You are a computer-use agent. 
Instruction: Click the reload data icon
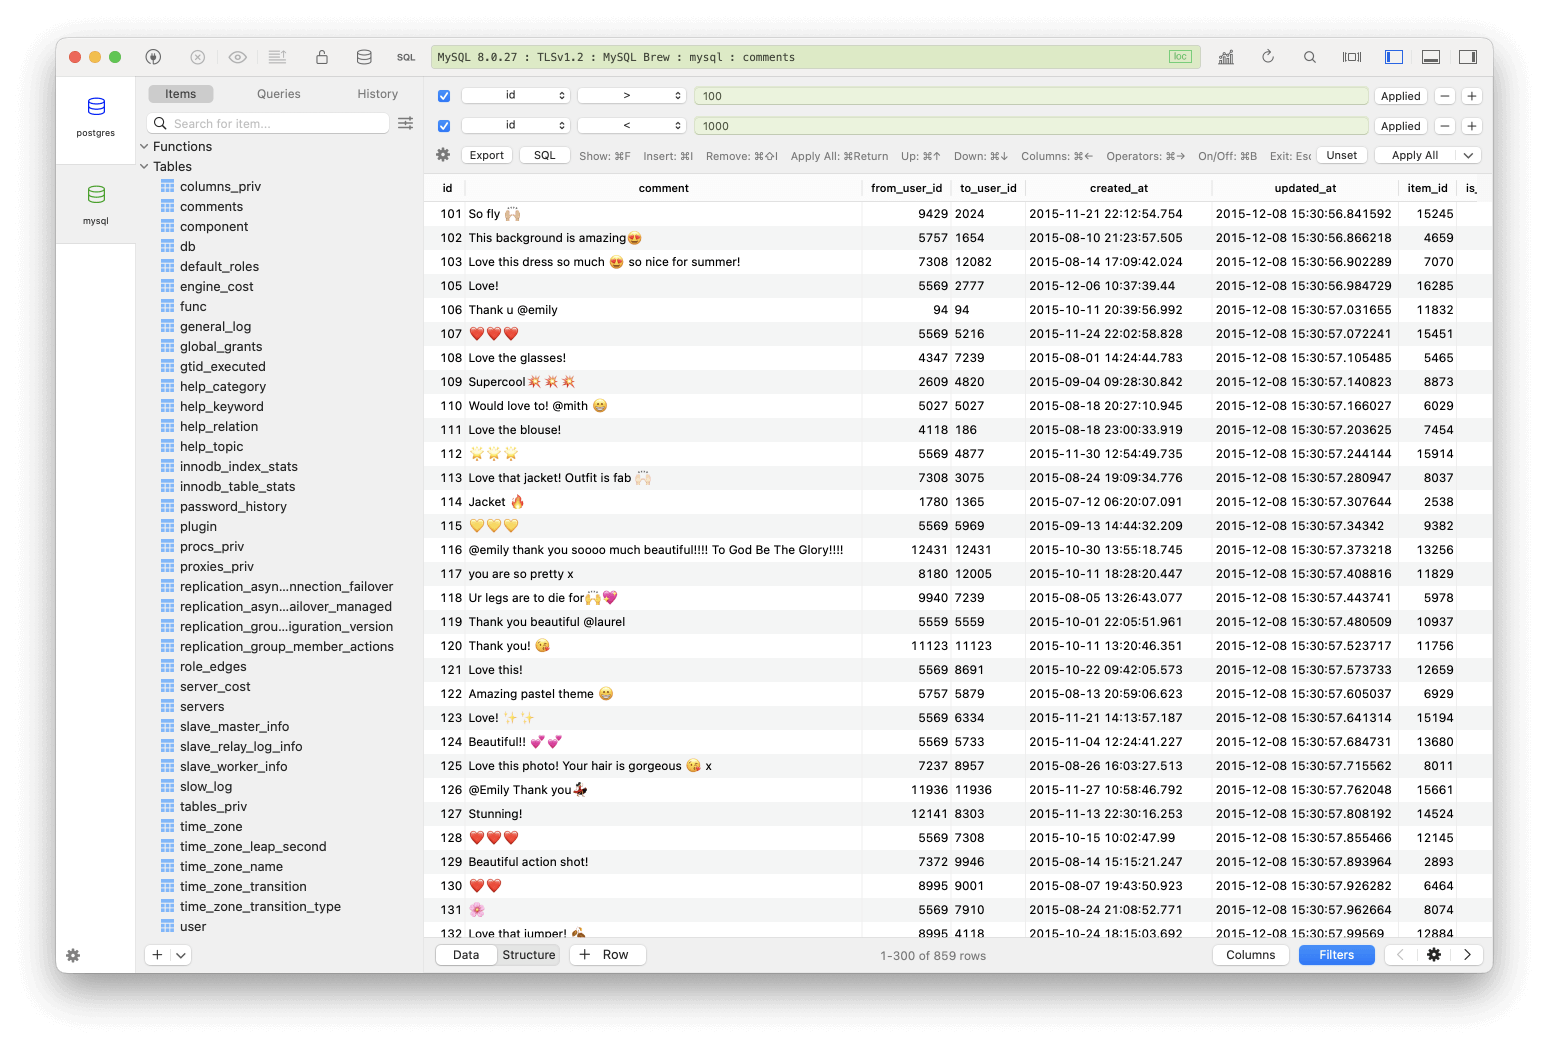tap(1268, 57)
